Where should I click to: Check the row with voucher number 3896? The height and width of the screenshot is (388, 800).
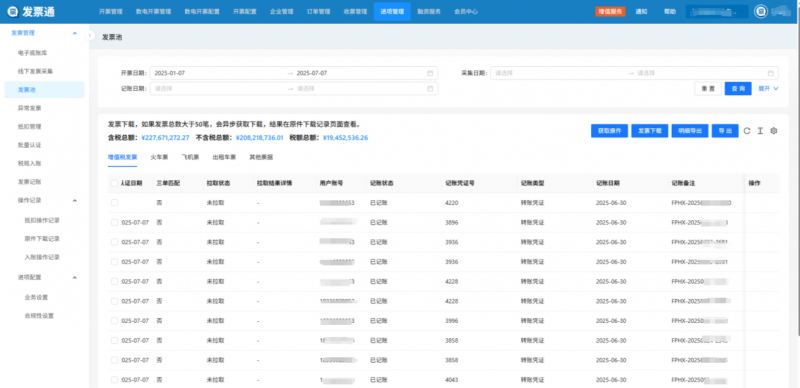(x=114, y=223)
